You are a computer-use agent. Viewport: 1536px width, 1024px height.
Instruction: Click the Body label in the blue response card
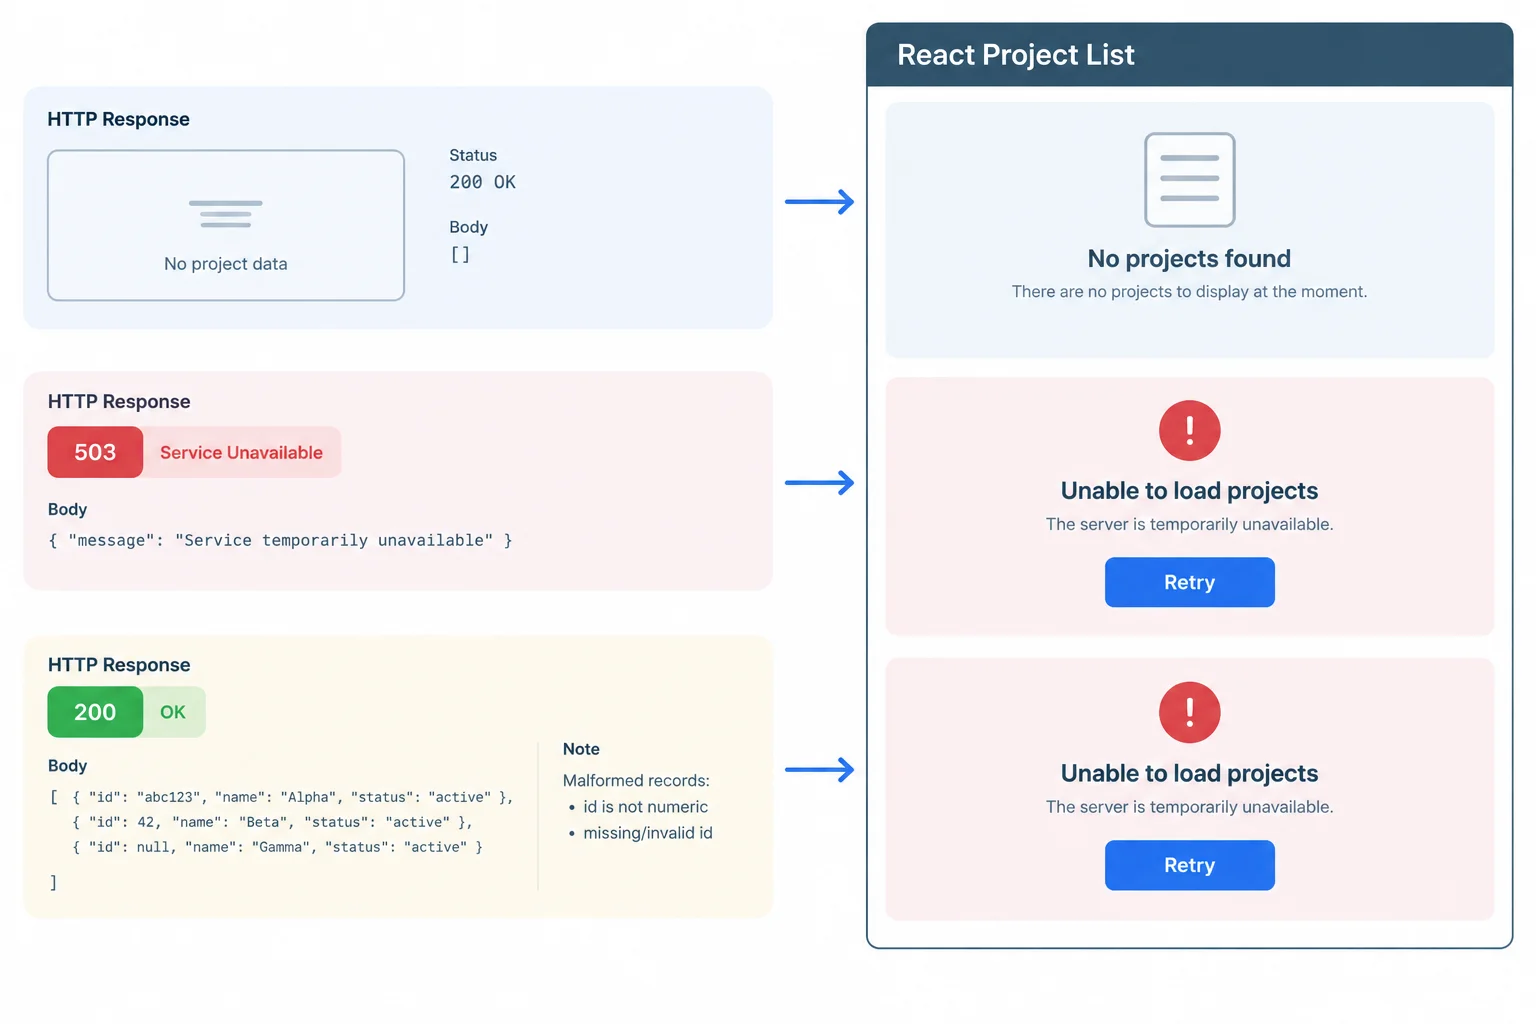tap(468, 227)
